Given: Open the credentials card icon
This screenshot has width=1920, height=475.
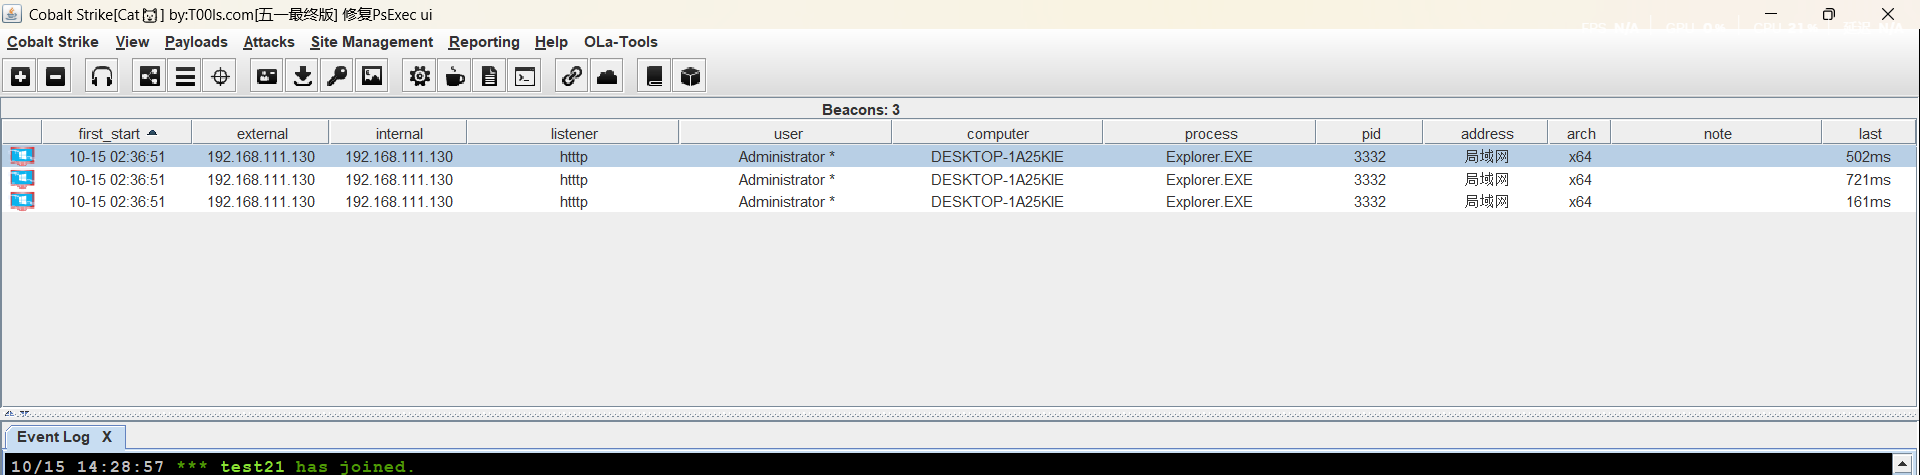Looking at the screenshot, I should coord(267,76).
